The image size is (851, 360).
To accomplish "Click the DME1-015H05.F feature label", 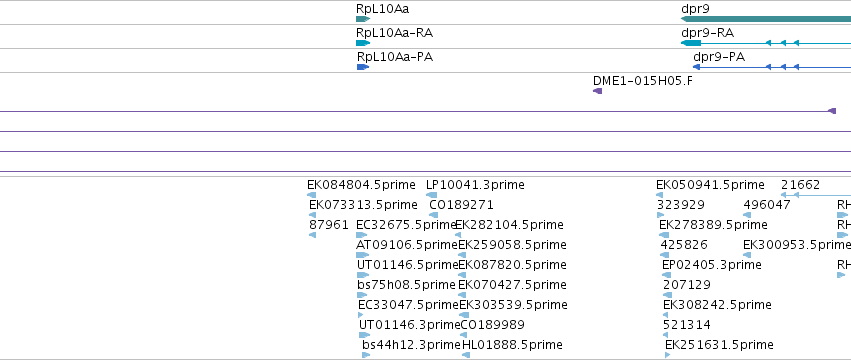I will tap(643, 81).
